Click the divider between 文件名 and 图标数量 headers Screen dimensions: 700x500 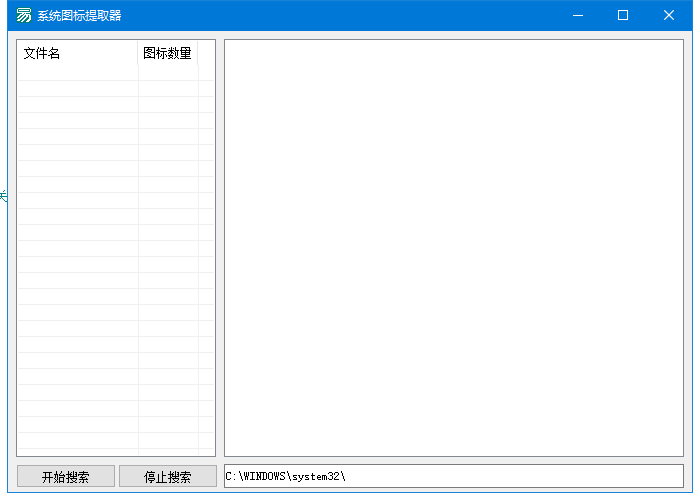pos(138,53)
